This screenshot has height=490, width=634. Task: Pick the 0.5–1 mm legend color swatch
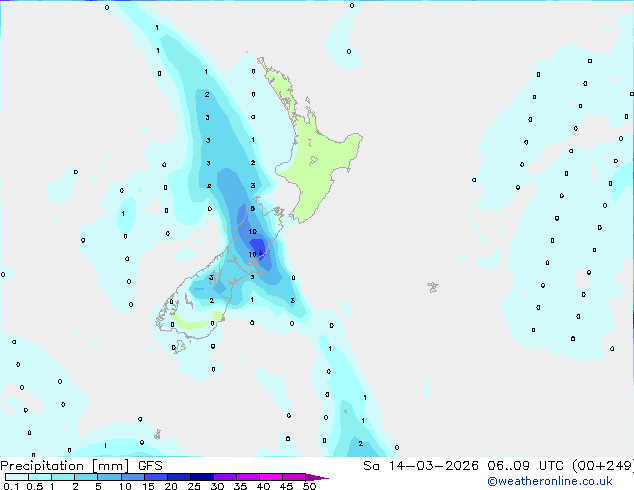(x=40, y=477)
